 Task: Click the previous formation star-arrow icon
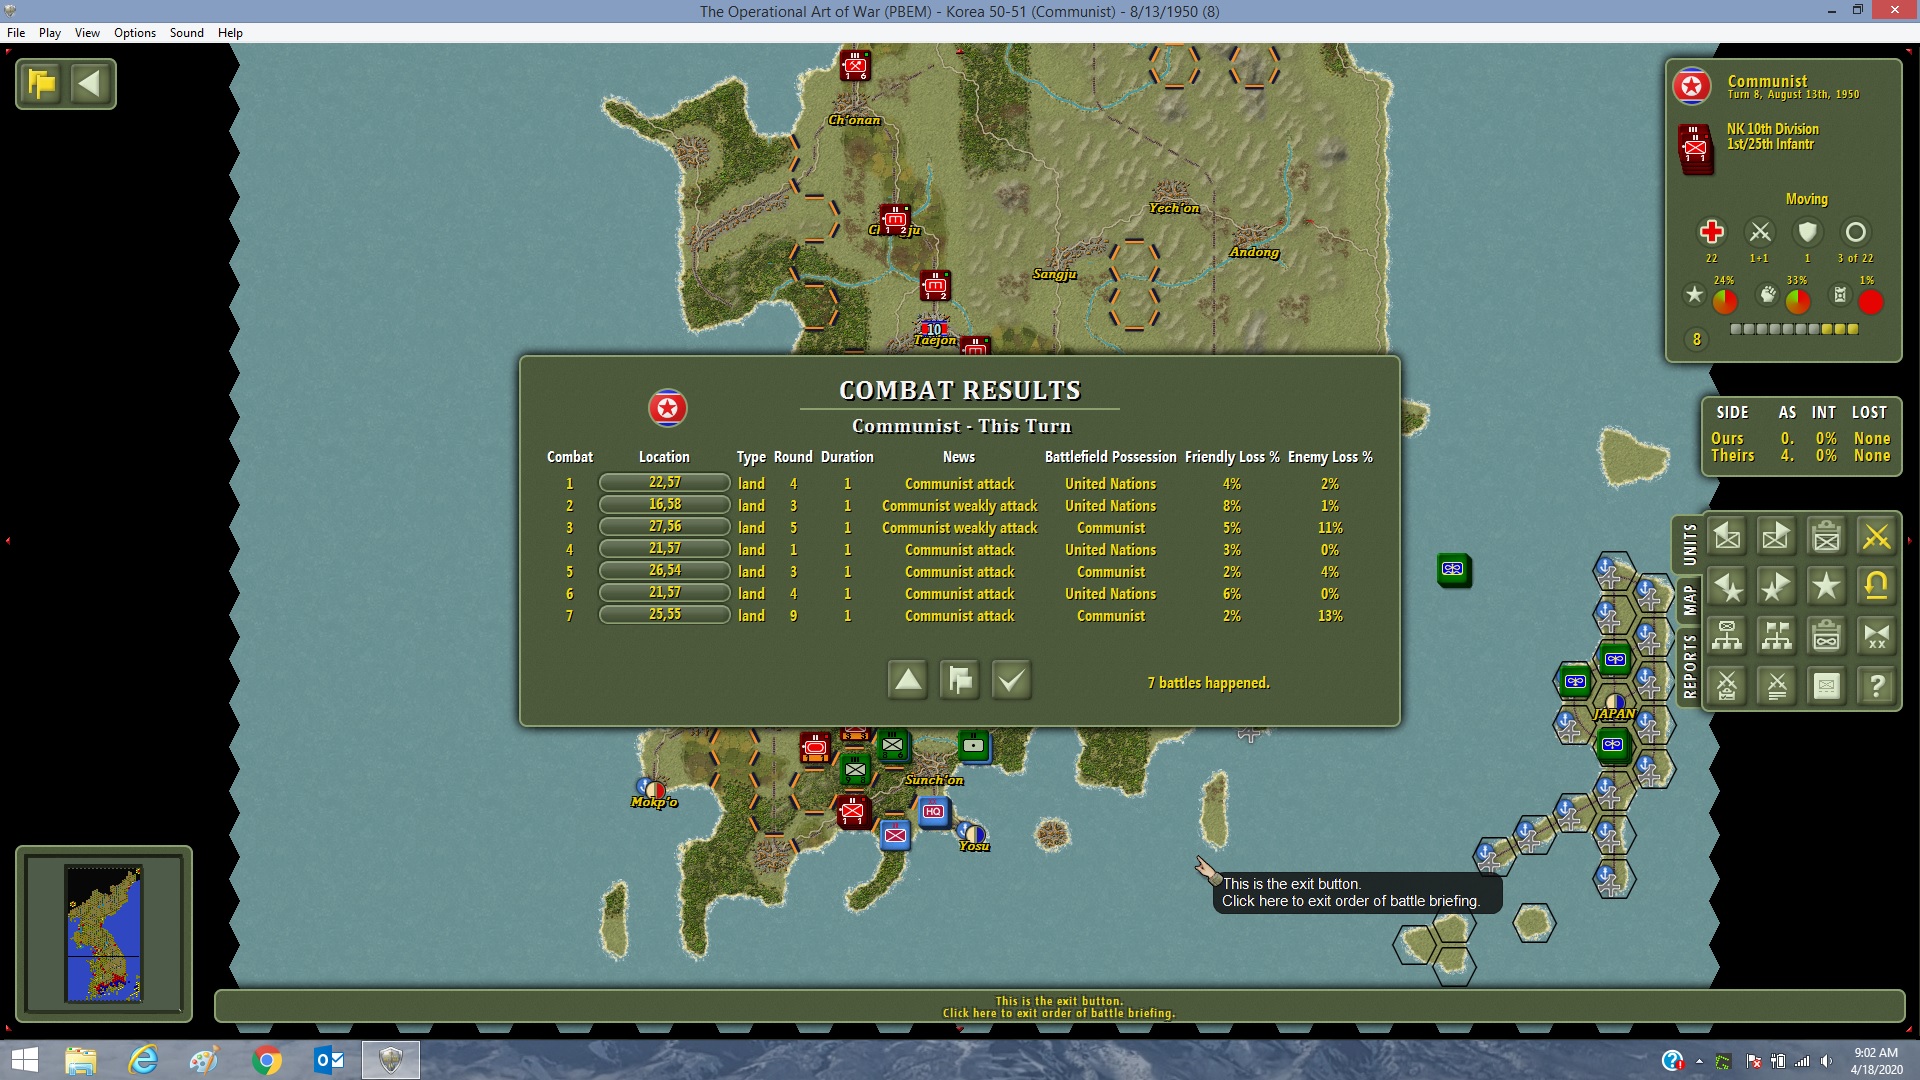(x=1727, y=587)
